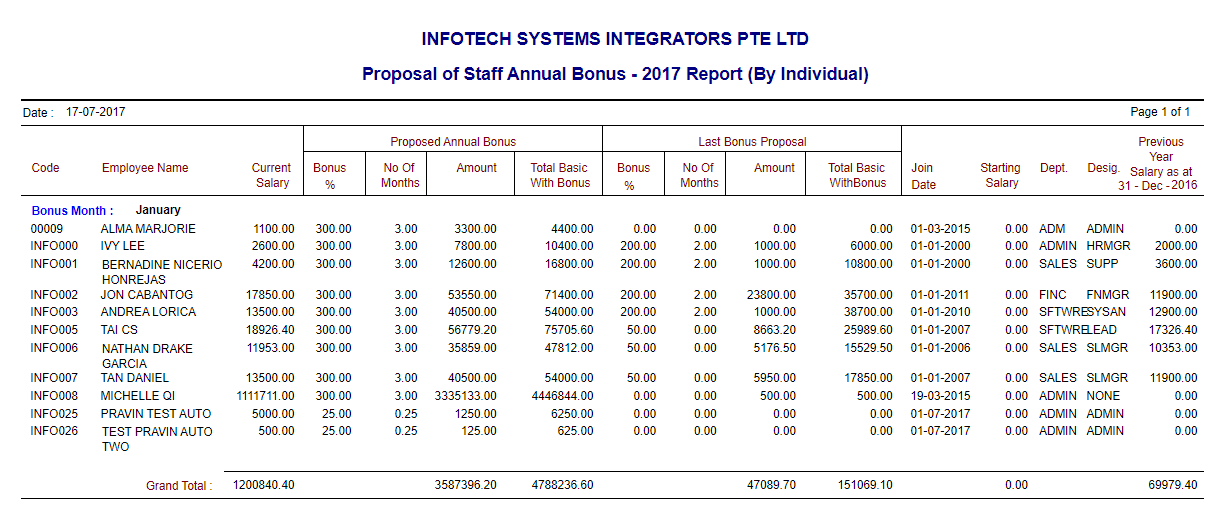Click TAI CS current salary 18926.40

[265, 330]
